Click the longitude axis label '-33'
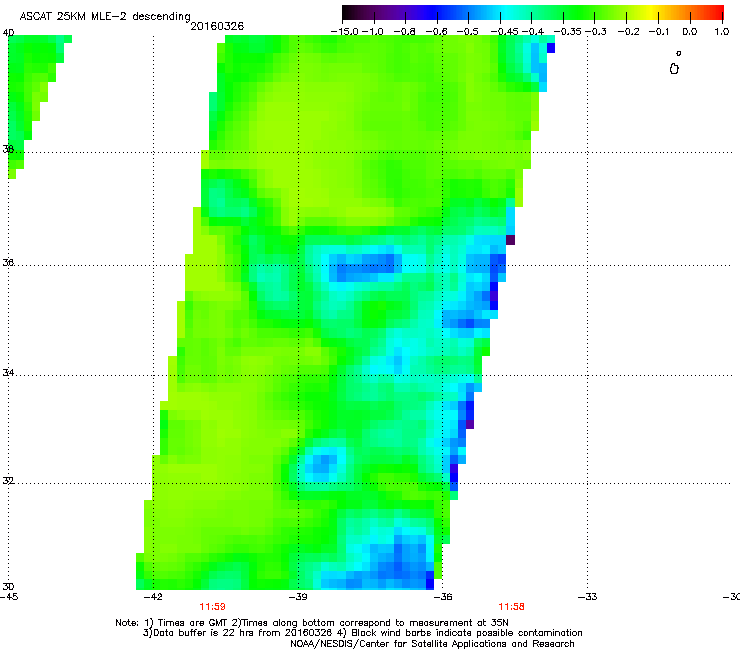Viewport: 740px width, 650px height. (x=587, y=597)
